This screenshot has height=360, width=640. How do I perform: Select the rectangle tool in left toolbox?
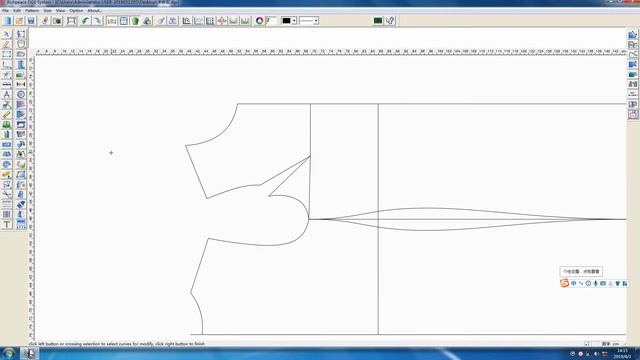[x=7, y=54]
